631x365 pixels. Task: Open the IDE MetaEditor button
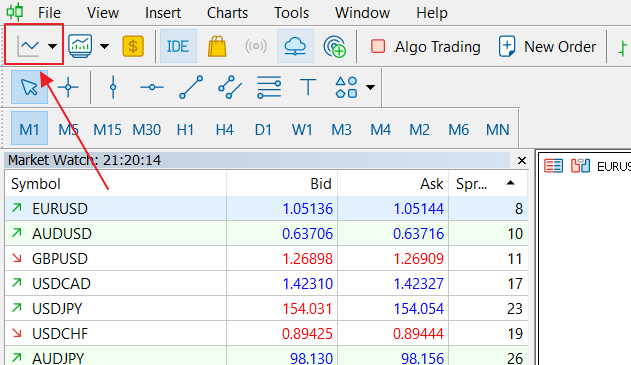point(178,46)
